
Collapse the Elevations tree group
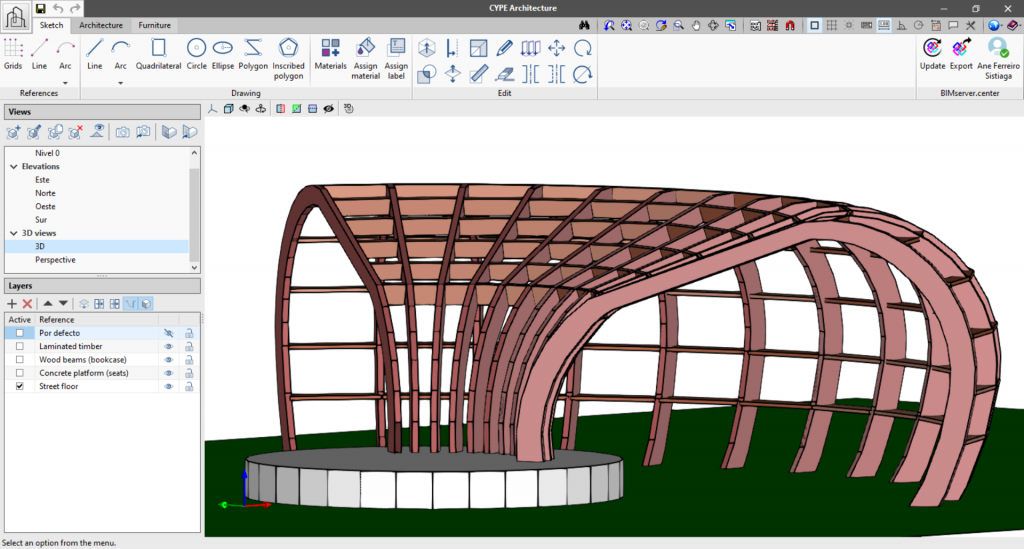coord(14,167)
